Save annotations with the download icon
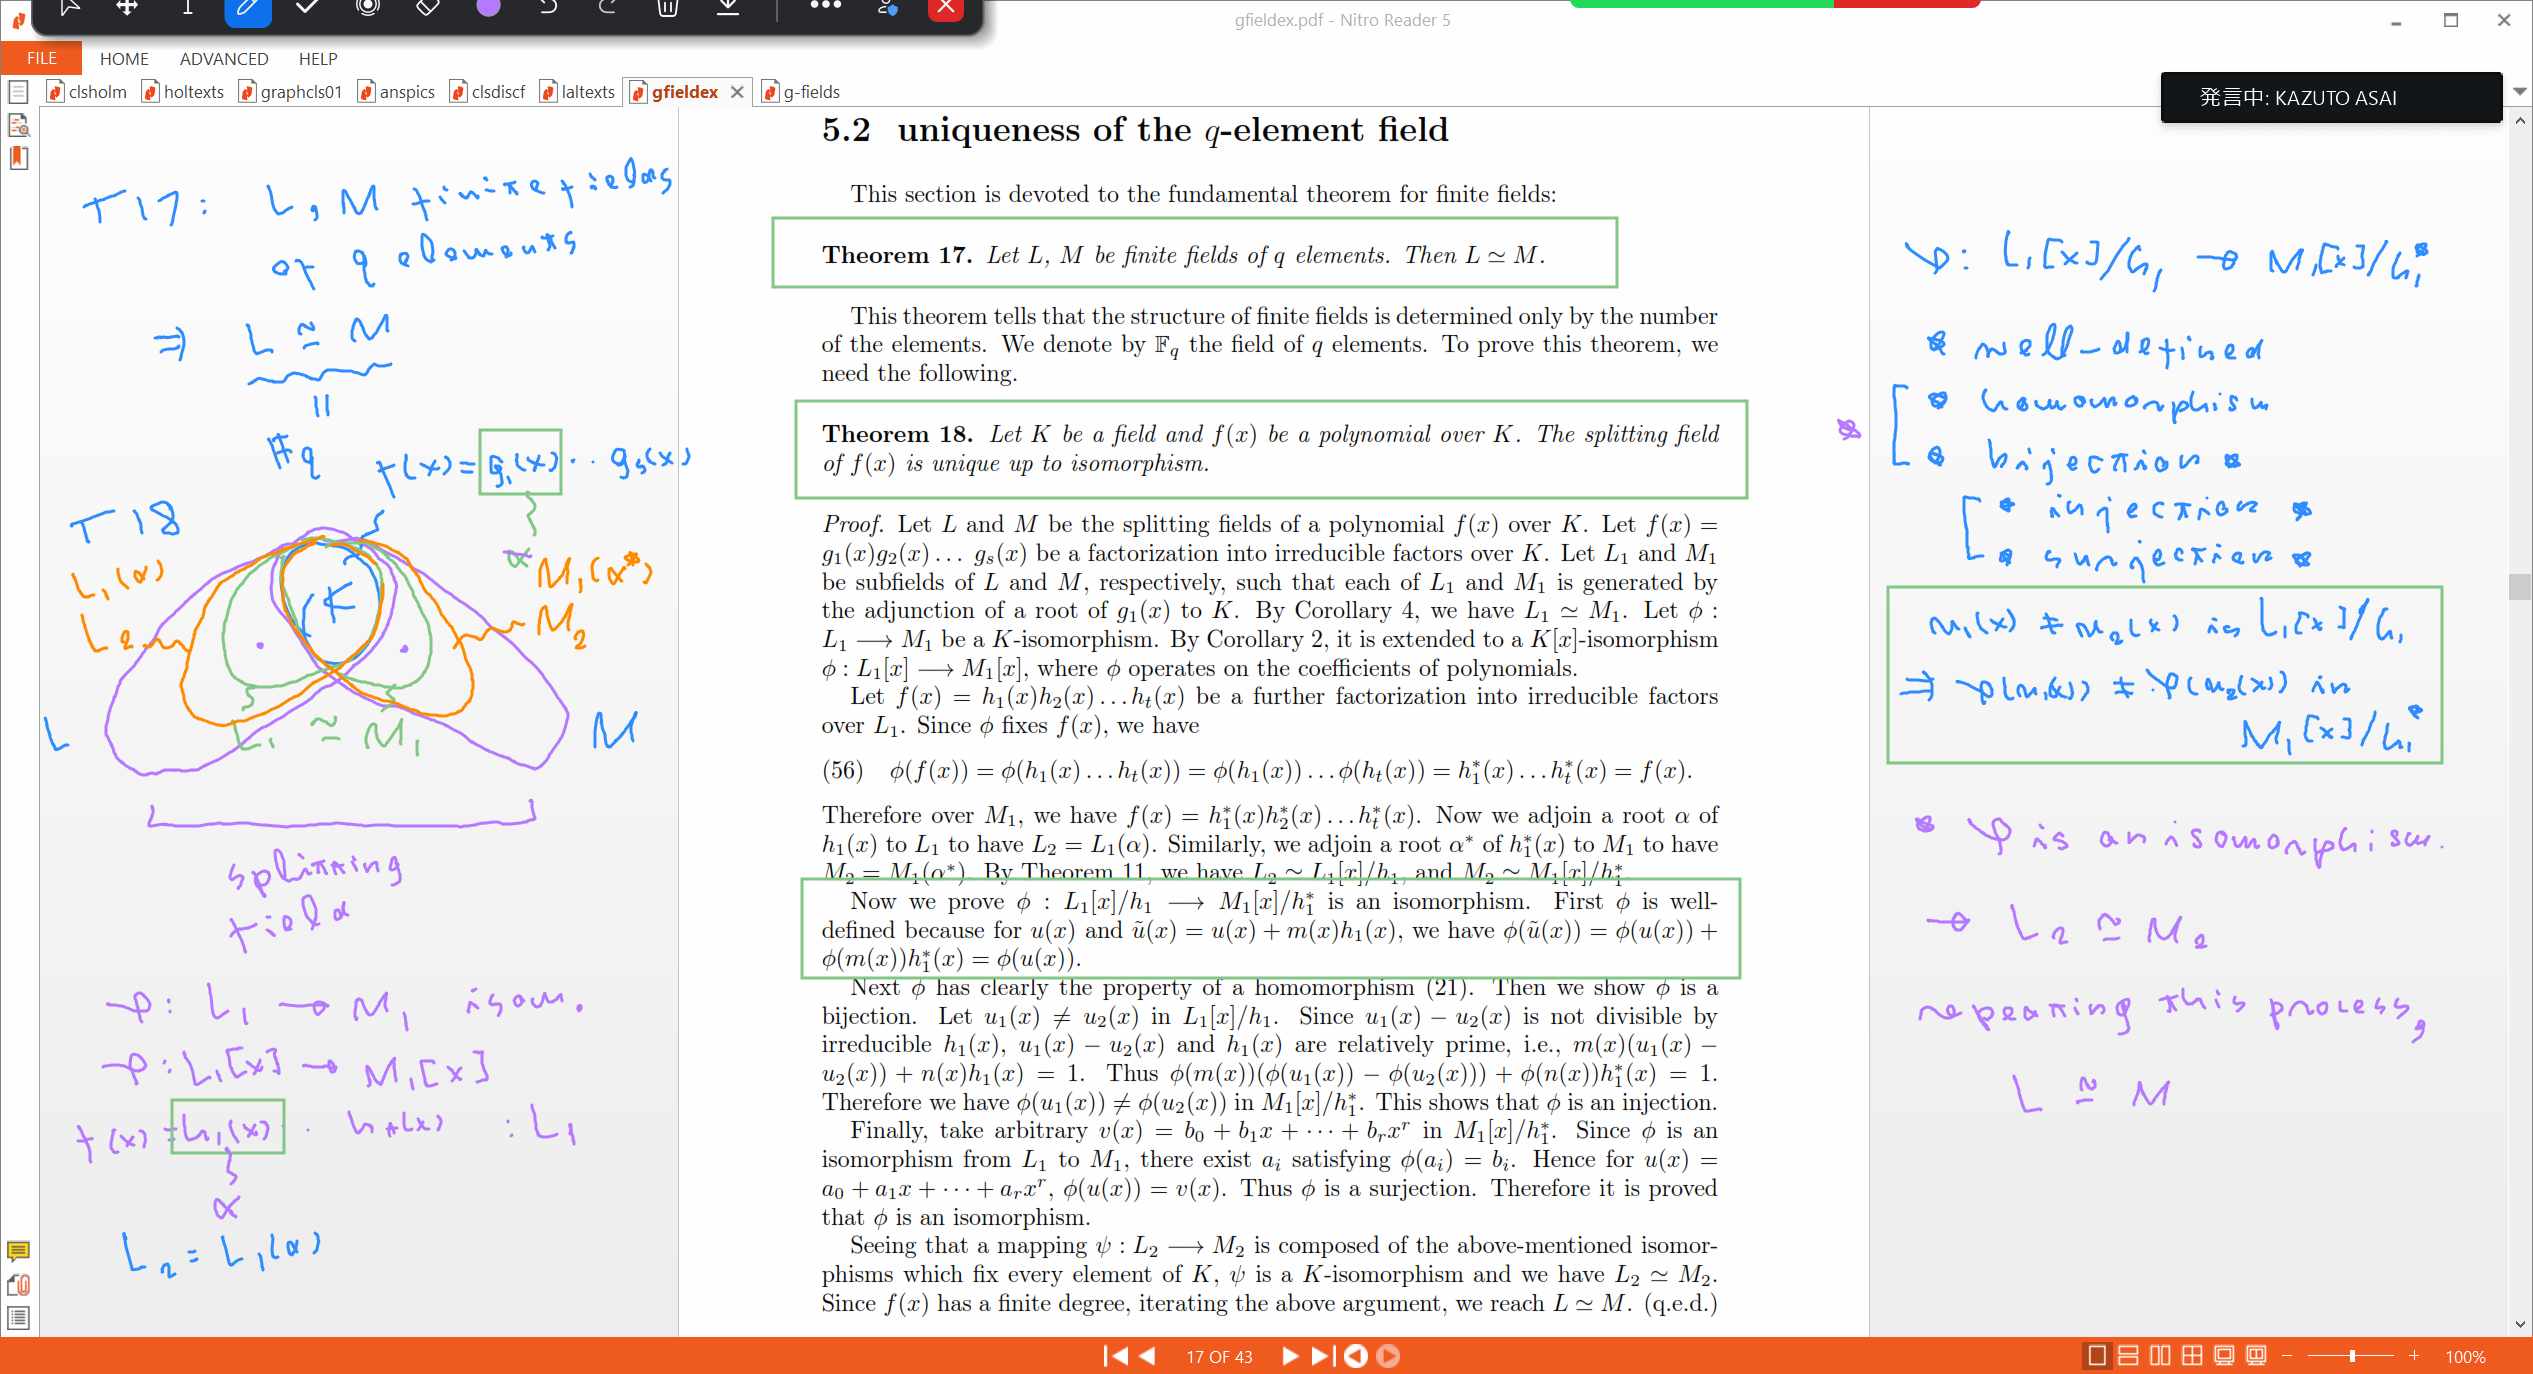This screenshot has height=1374, width=2533. tap(727, 10)
